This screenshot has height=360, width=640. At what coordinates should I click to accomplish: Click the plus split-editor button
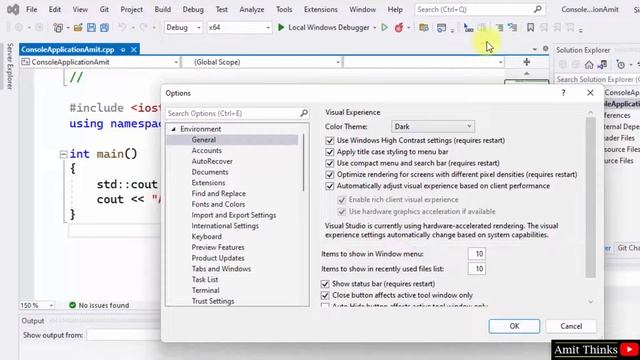point(527,62)
